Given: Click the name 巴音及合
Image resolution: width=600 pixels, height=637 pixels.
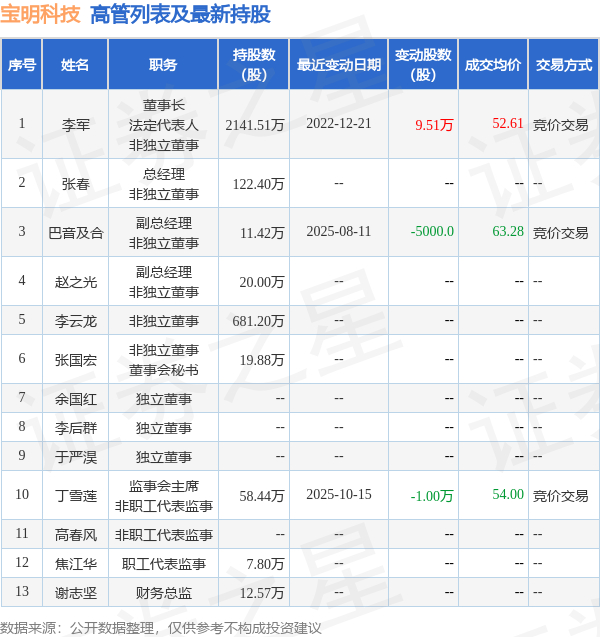Looking at the screenshot, I should point(76,233).
